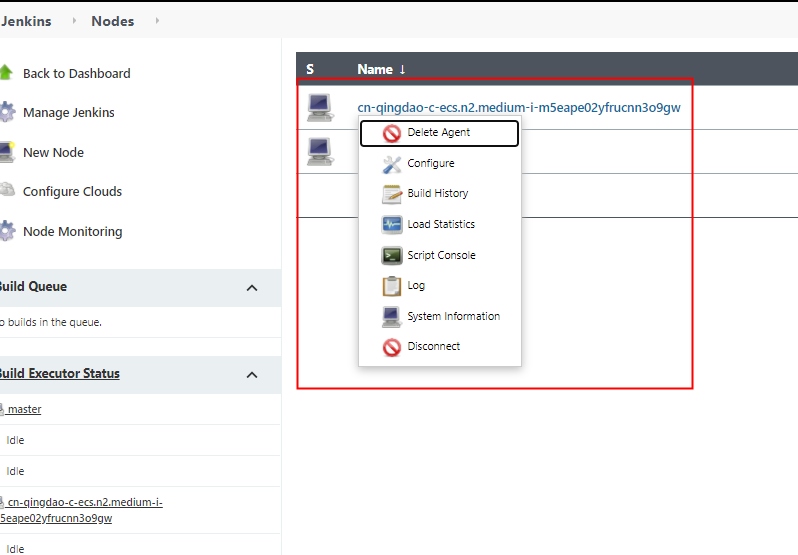Viewport: 798px width, 555px height.
Task: Open Manage Jenkins link
Action: (x=69, y=112)
